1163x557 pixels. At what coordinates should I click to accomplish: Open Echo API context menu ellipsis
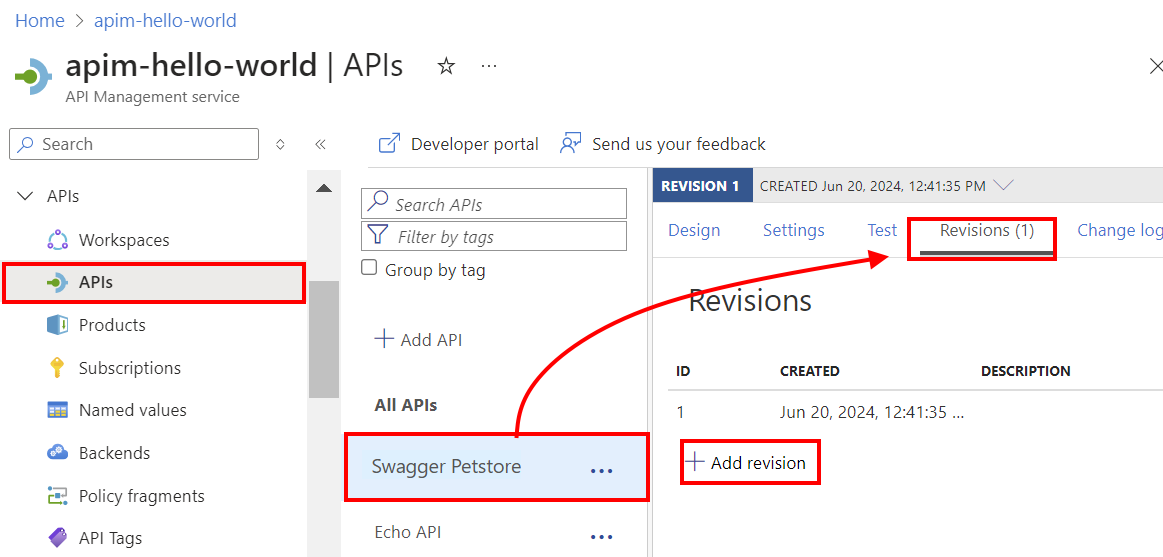coord(602,536)
